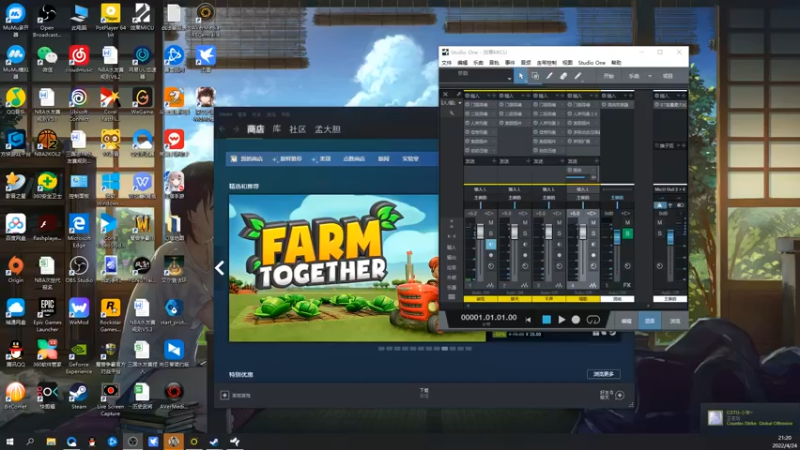Open the Steam desktop shortcut
Image resolution: width=800 pixels, height=450 pixels.
click(x=79, y=396)
